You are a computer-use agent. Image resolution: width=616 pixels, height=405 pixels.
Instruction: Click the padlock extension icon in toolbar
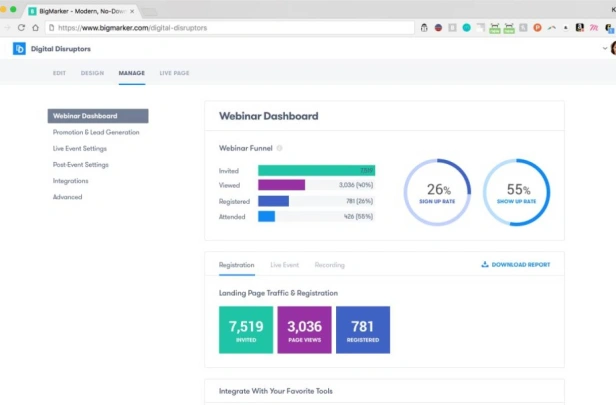point(424,27)
